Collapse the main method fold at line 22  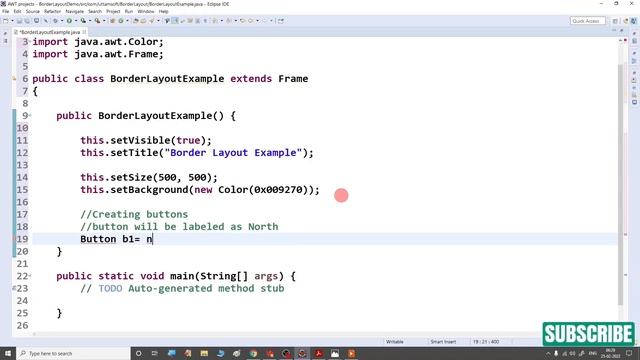point(30,276)
